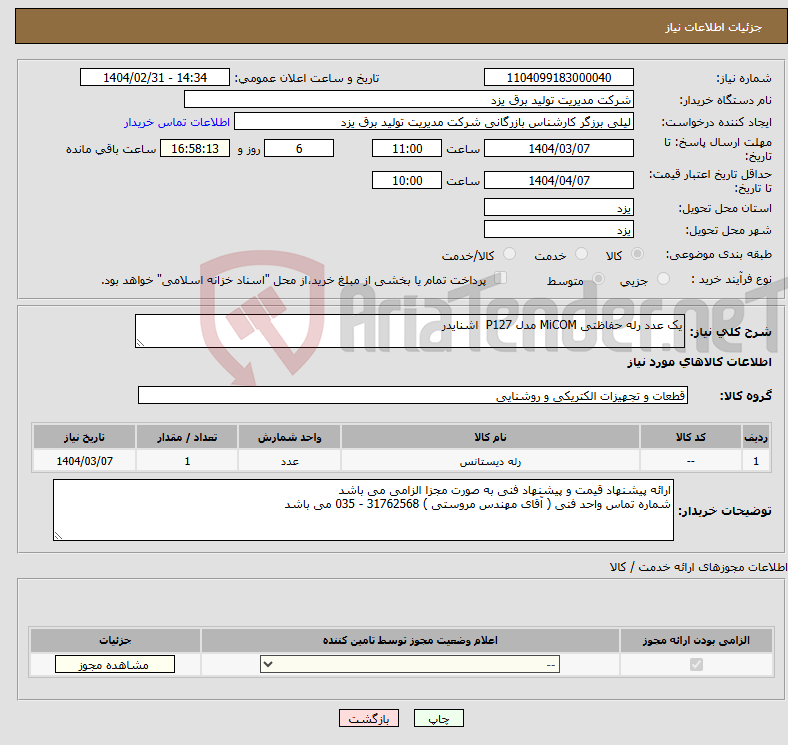Select the جزیی purchase type radio

(x=663, y=278)
